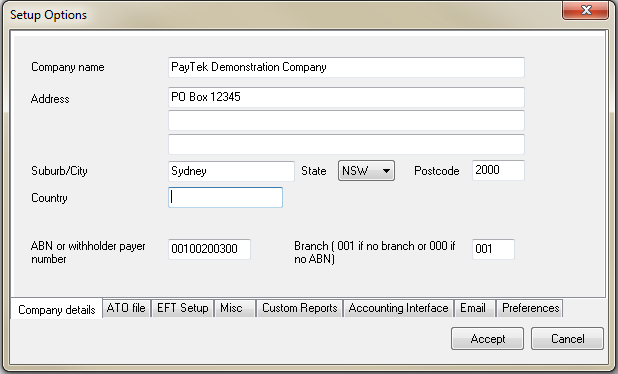This screenshot has width=618, height=374.
Task: Click the ABN or withholder payer number label
Action: click(88, 252)
